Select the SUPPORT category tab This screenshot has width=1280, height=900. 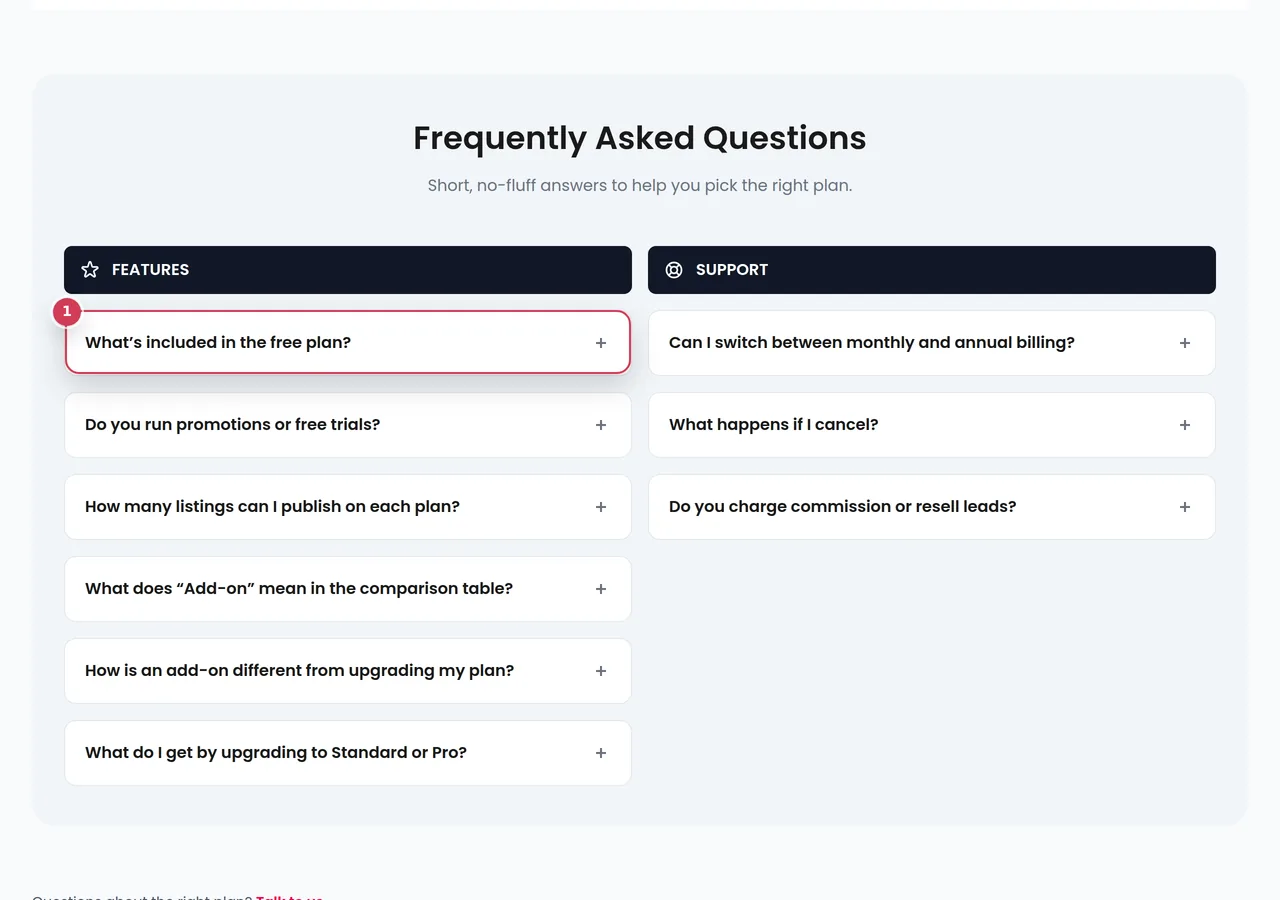931,269
